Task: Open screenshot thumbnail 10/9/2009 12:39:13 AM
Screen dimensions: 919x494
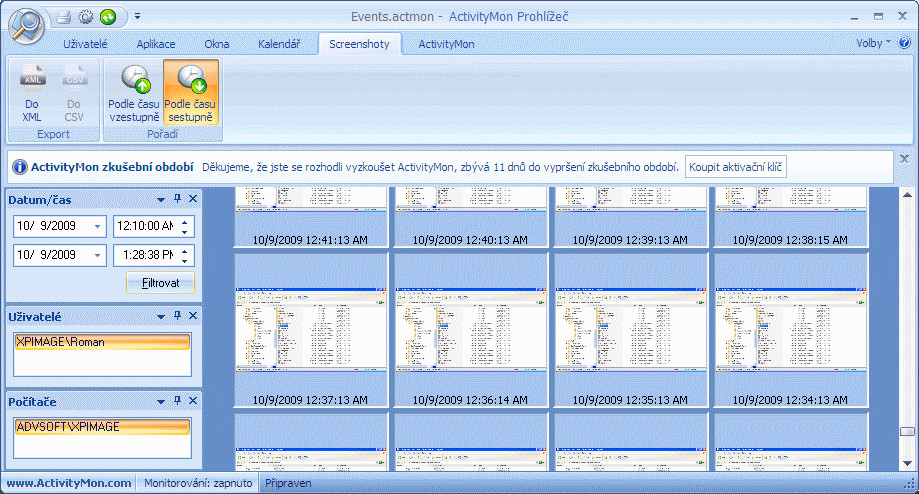Action: click(631, 217)
